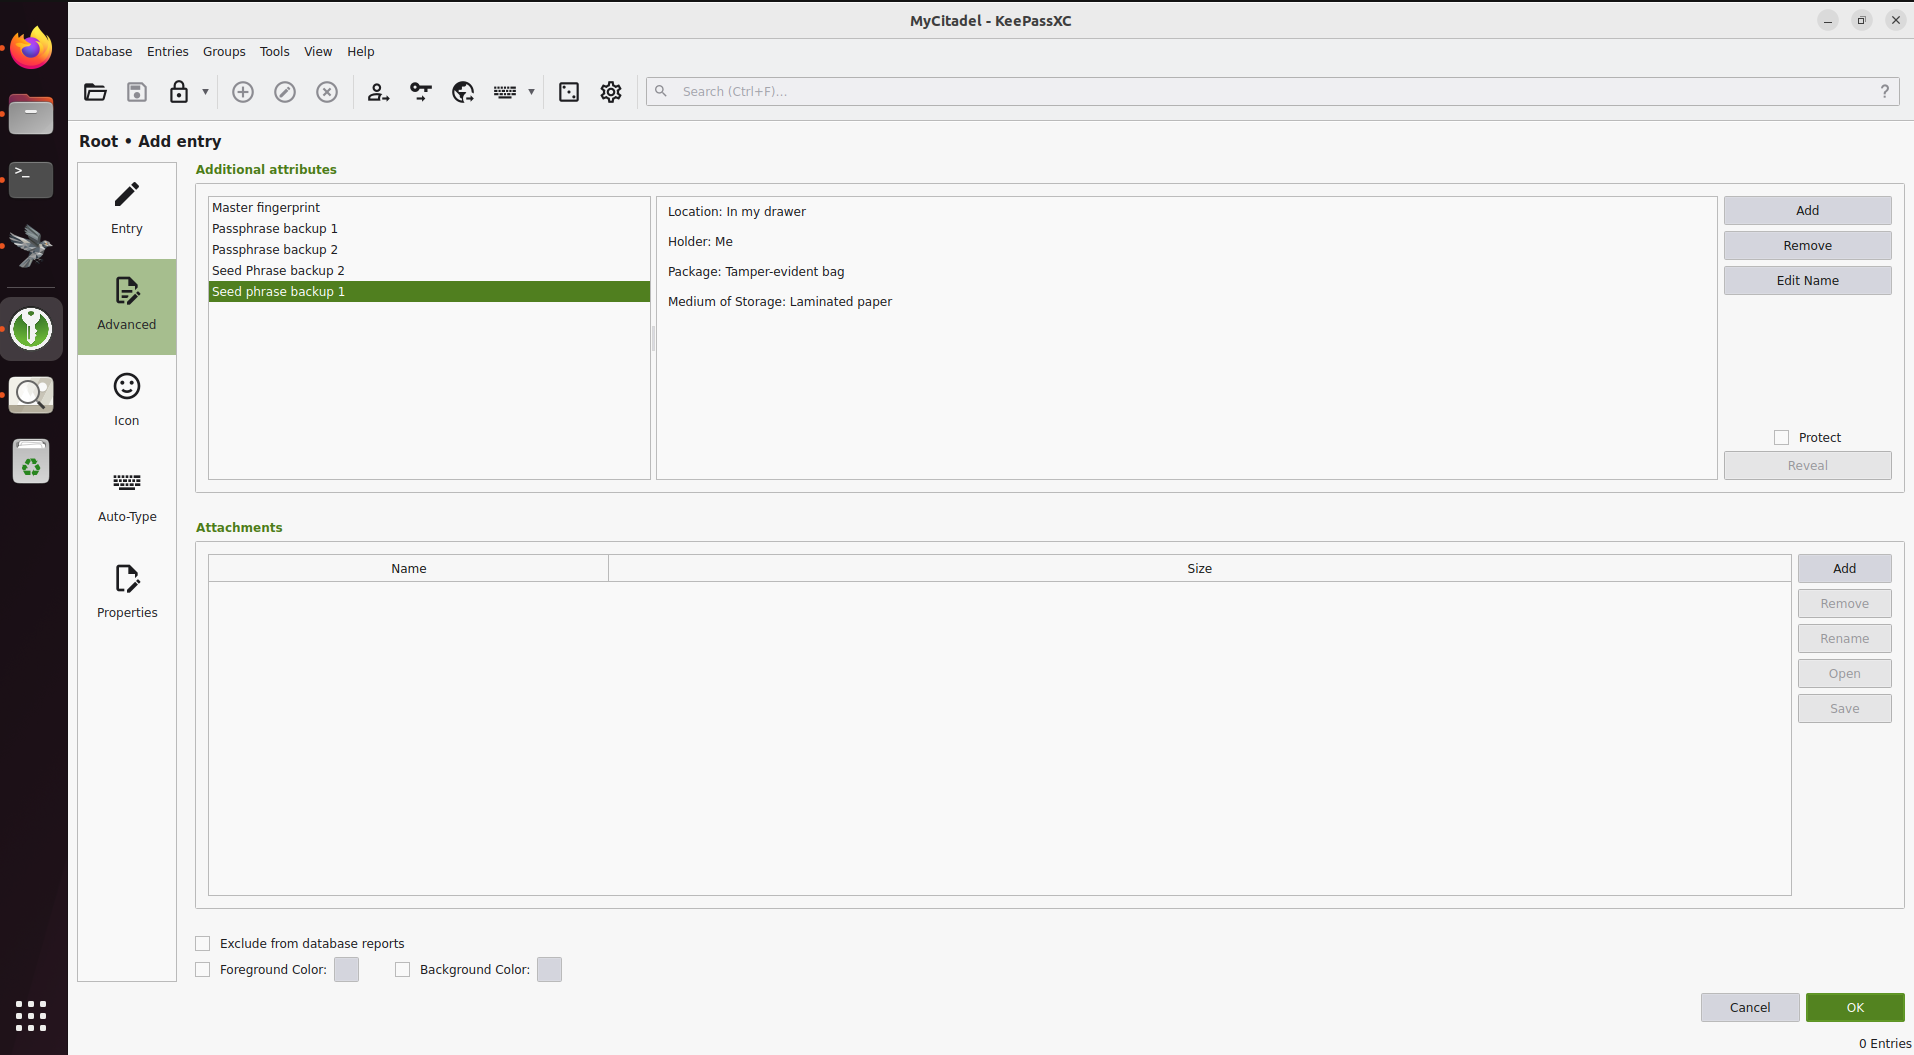1914x1055 pixels.
Task: Open the password generator dice icon
Action: point(569,92)
